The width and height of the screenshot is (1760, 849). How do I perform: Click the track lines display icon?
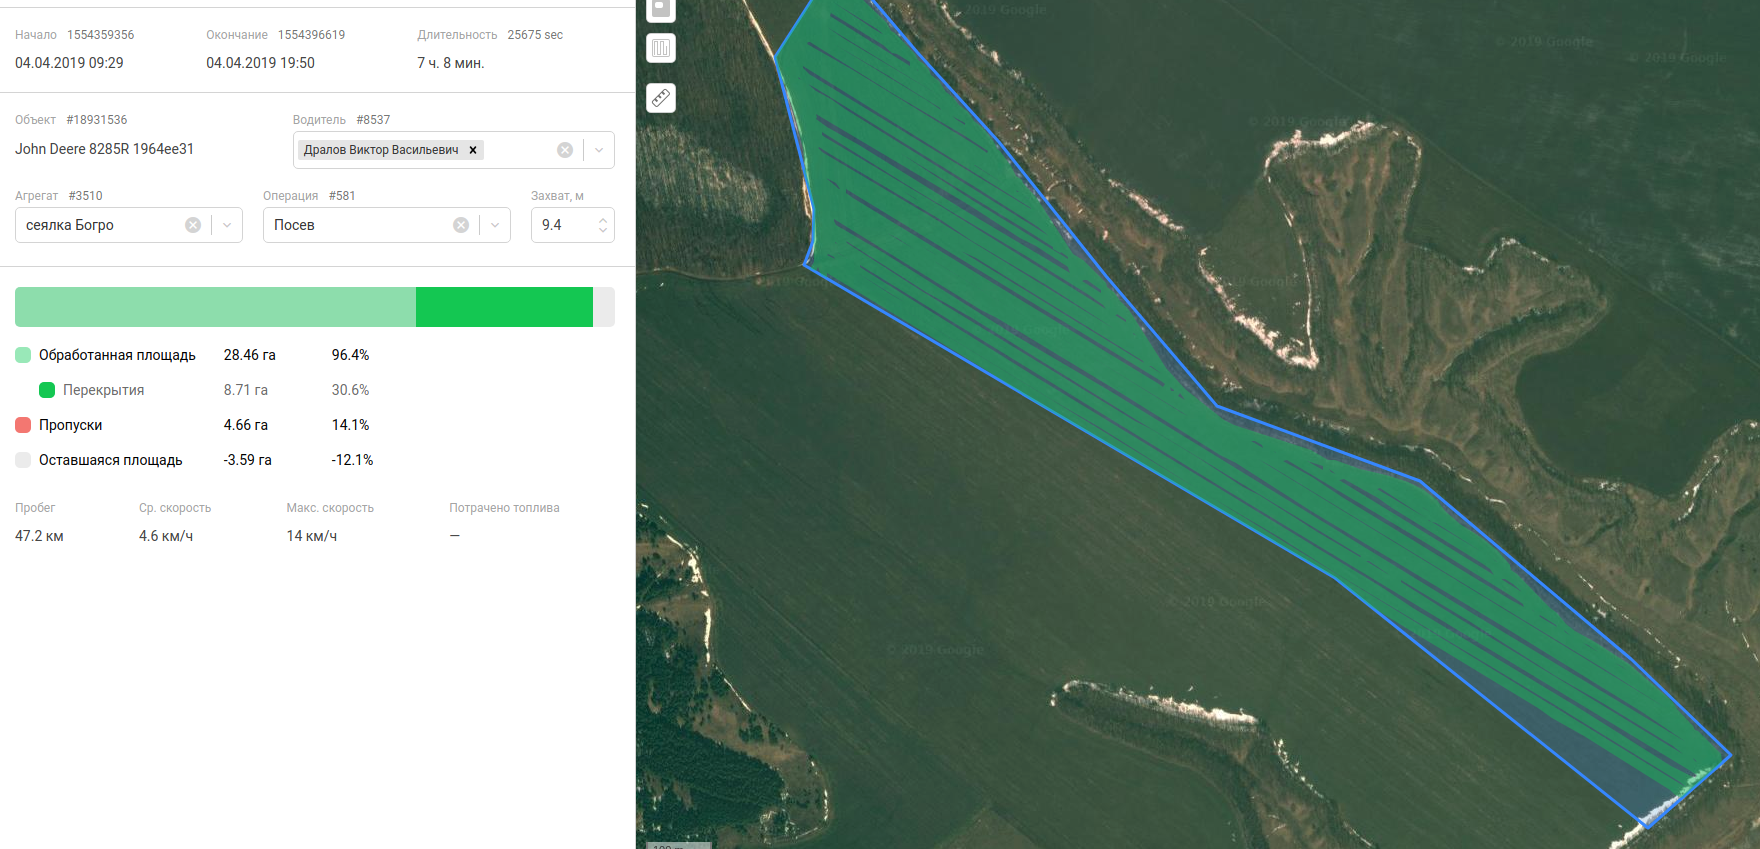[661, 48]
